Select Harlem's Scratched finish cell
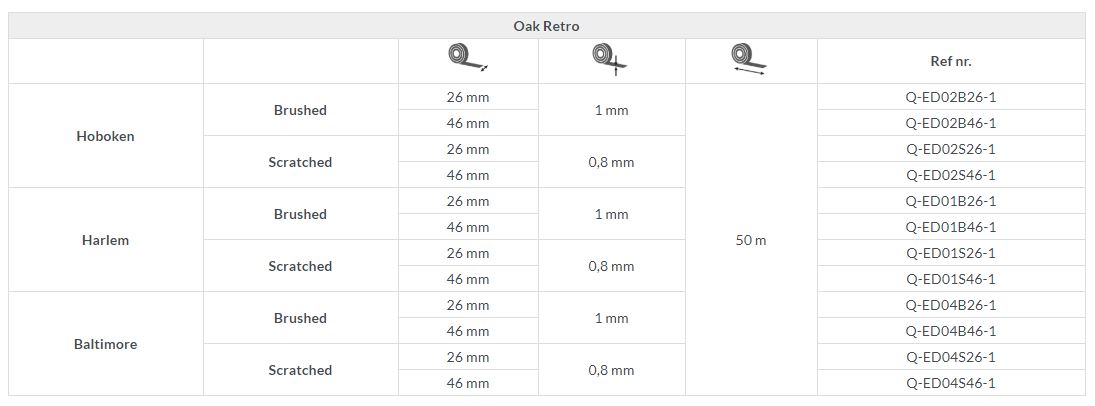 click(300, 266)
